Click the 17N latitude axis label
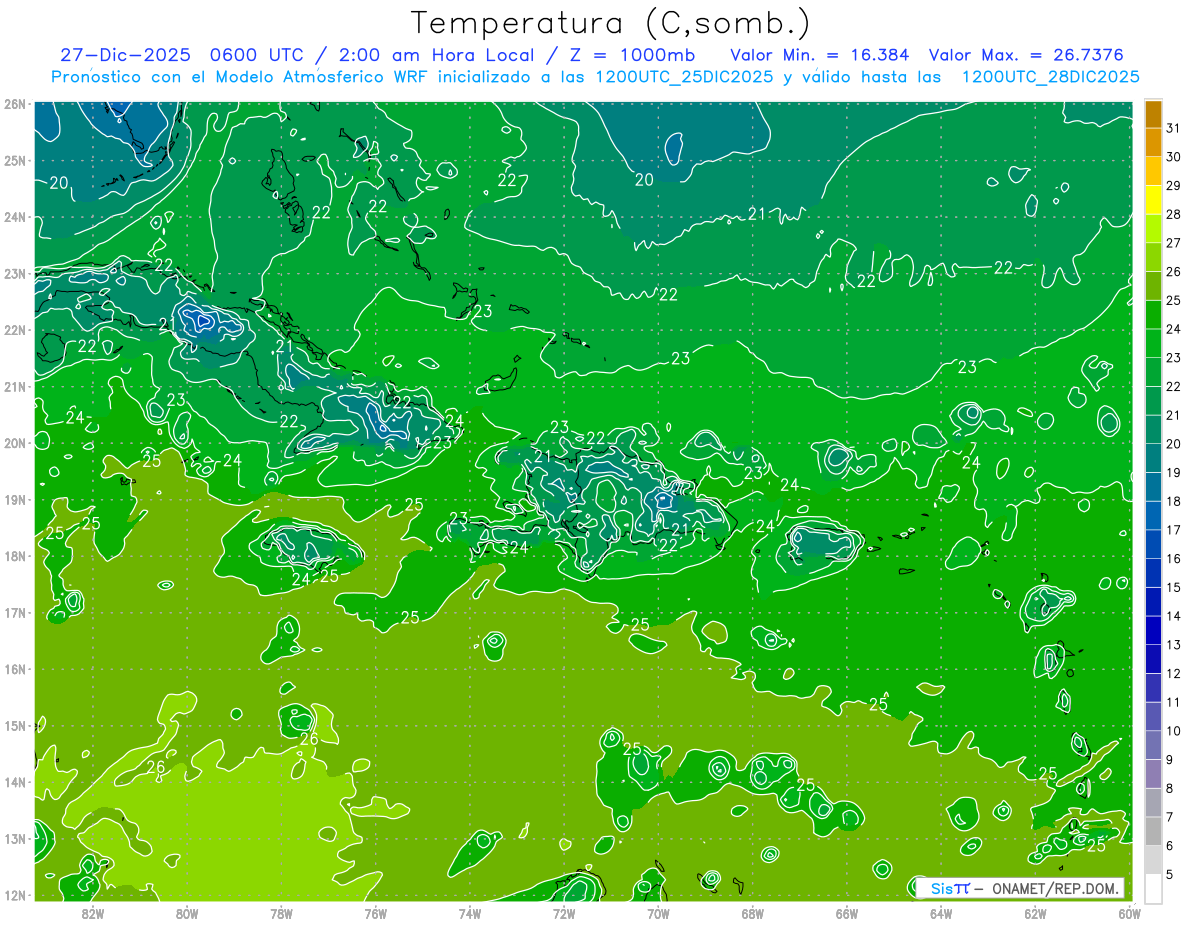 (x=14, y=612)
